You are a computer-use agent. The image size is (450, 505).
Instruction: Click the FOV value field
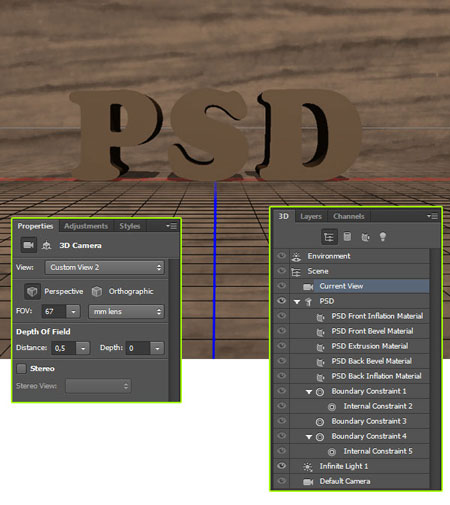(x=54, y=312)
